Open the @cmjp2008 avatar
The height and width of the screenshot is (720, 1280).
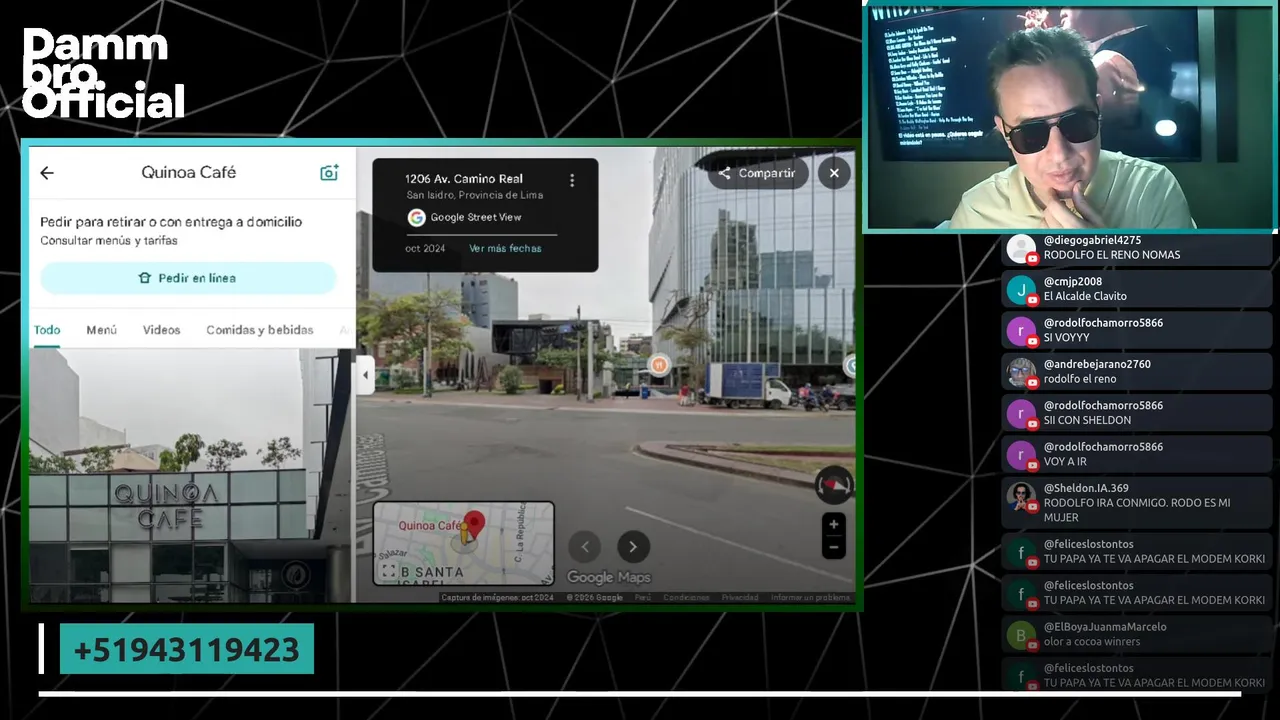click(x=1021, y=290)
